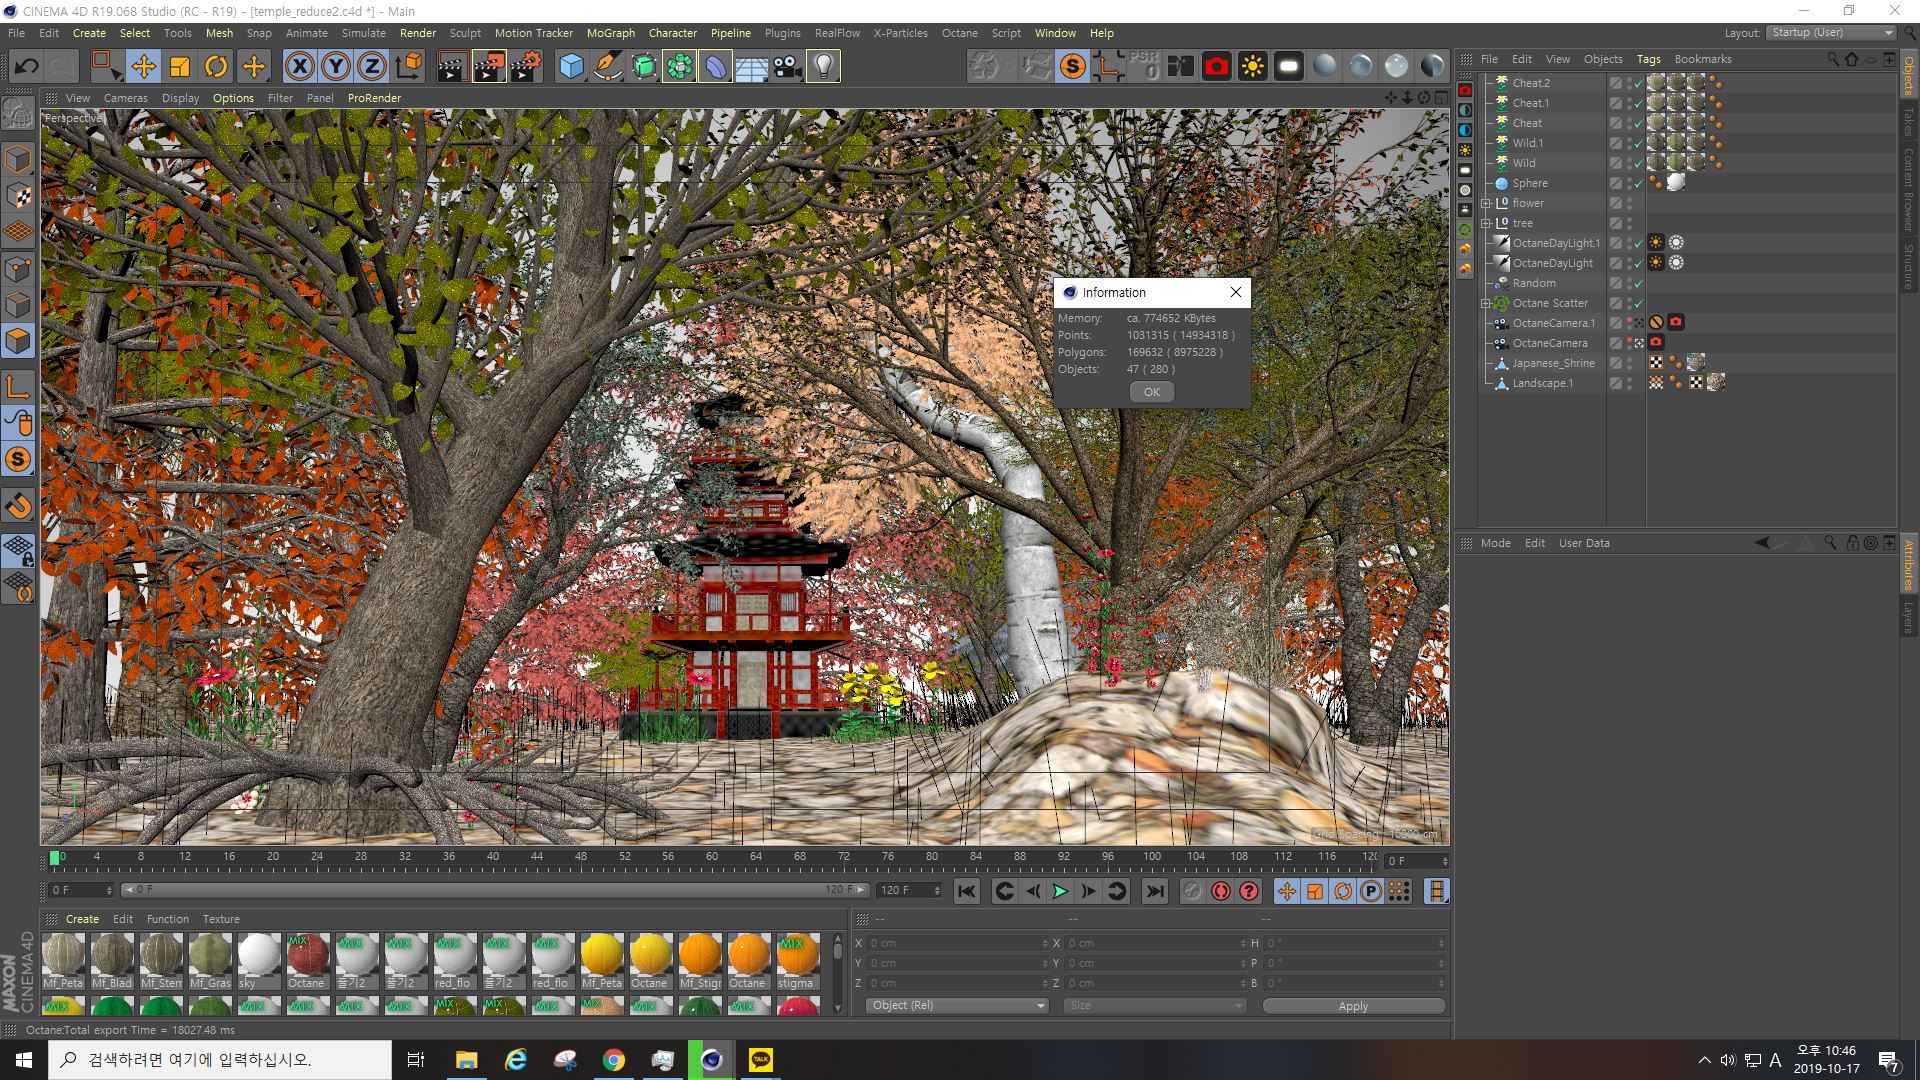The image size is (1920, 1080).
Task: Open the Octane menu
Action: 959,33
